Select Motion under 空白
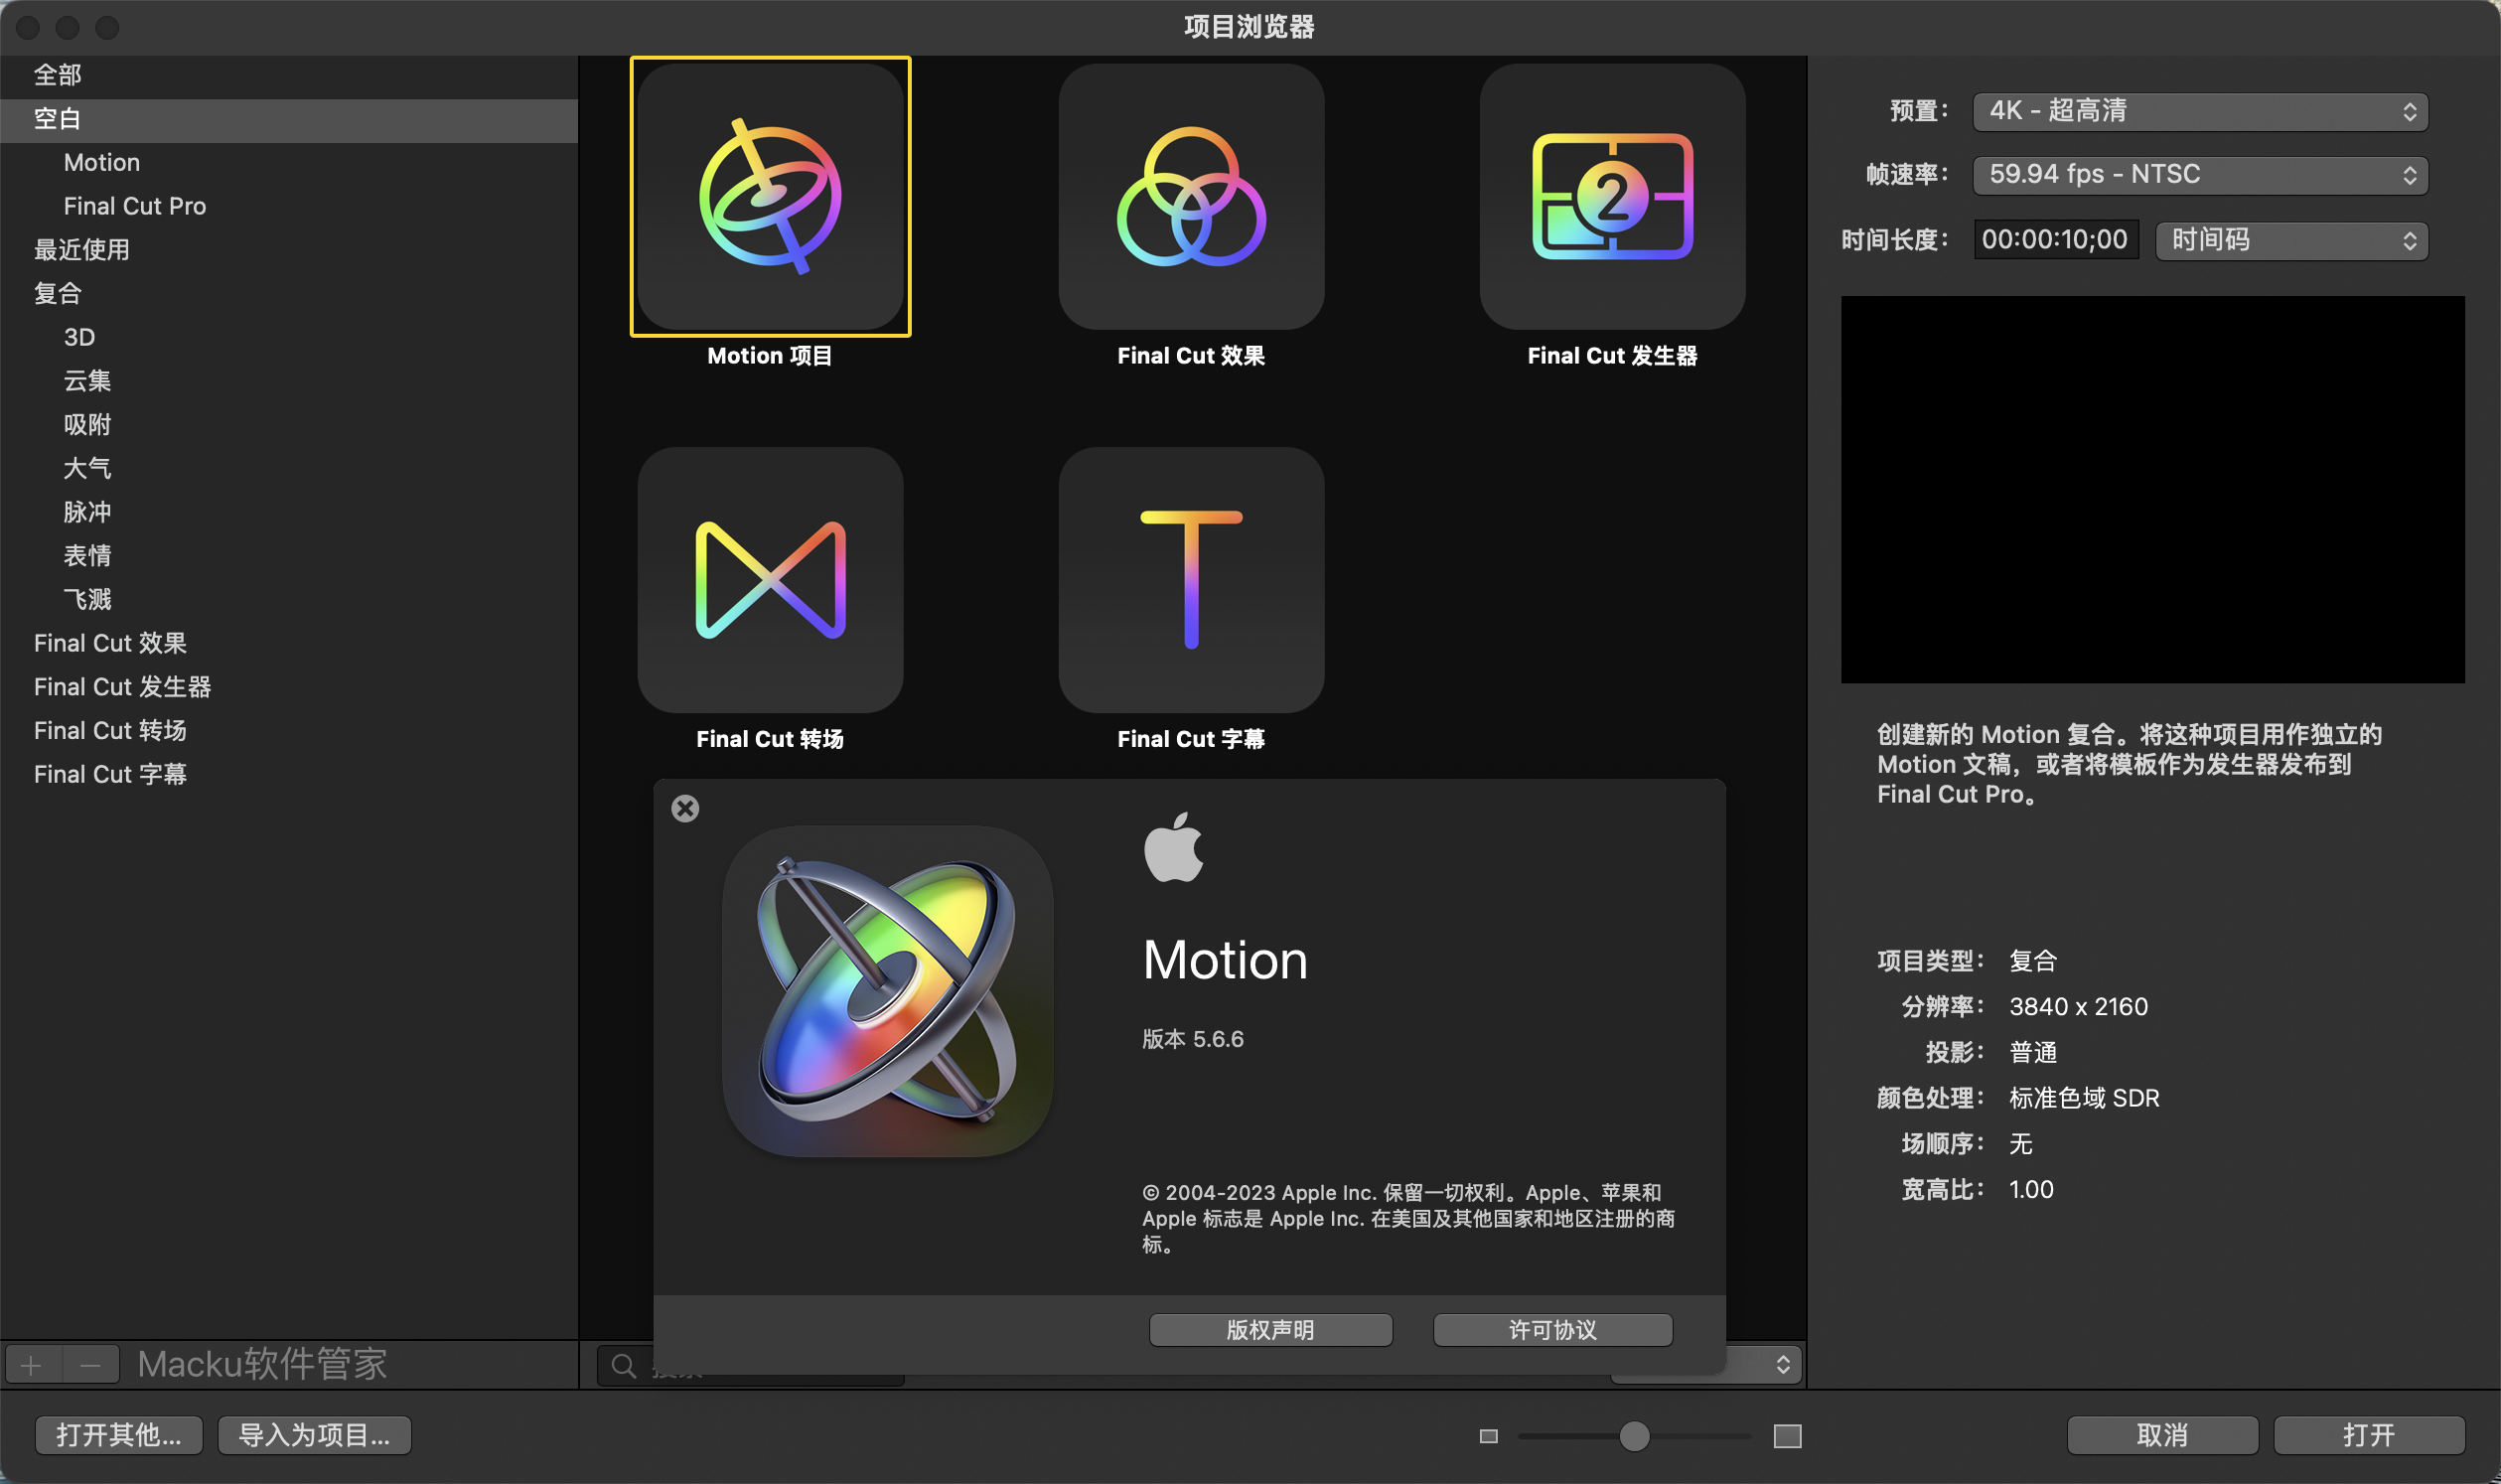 [289, 162]
